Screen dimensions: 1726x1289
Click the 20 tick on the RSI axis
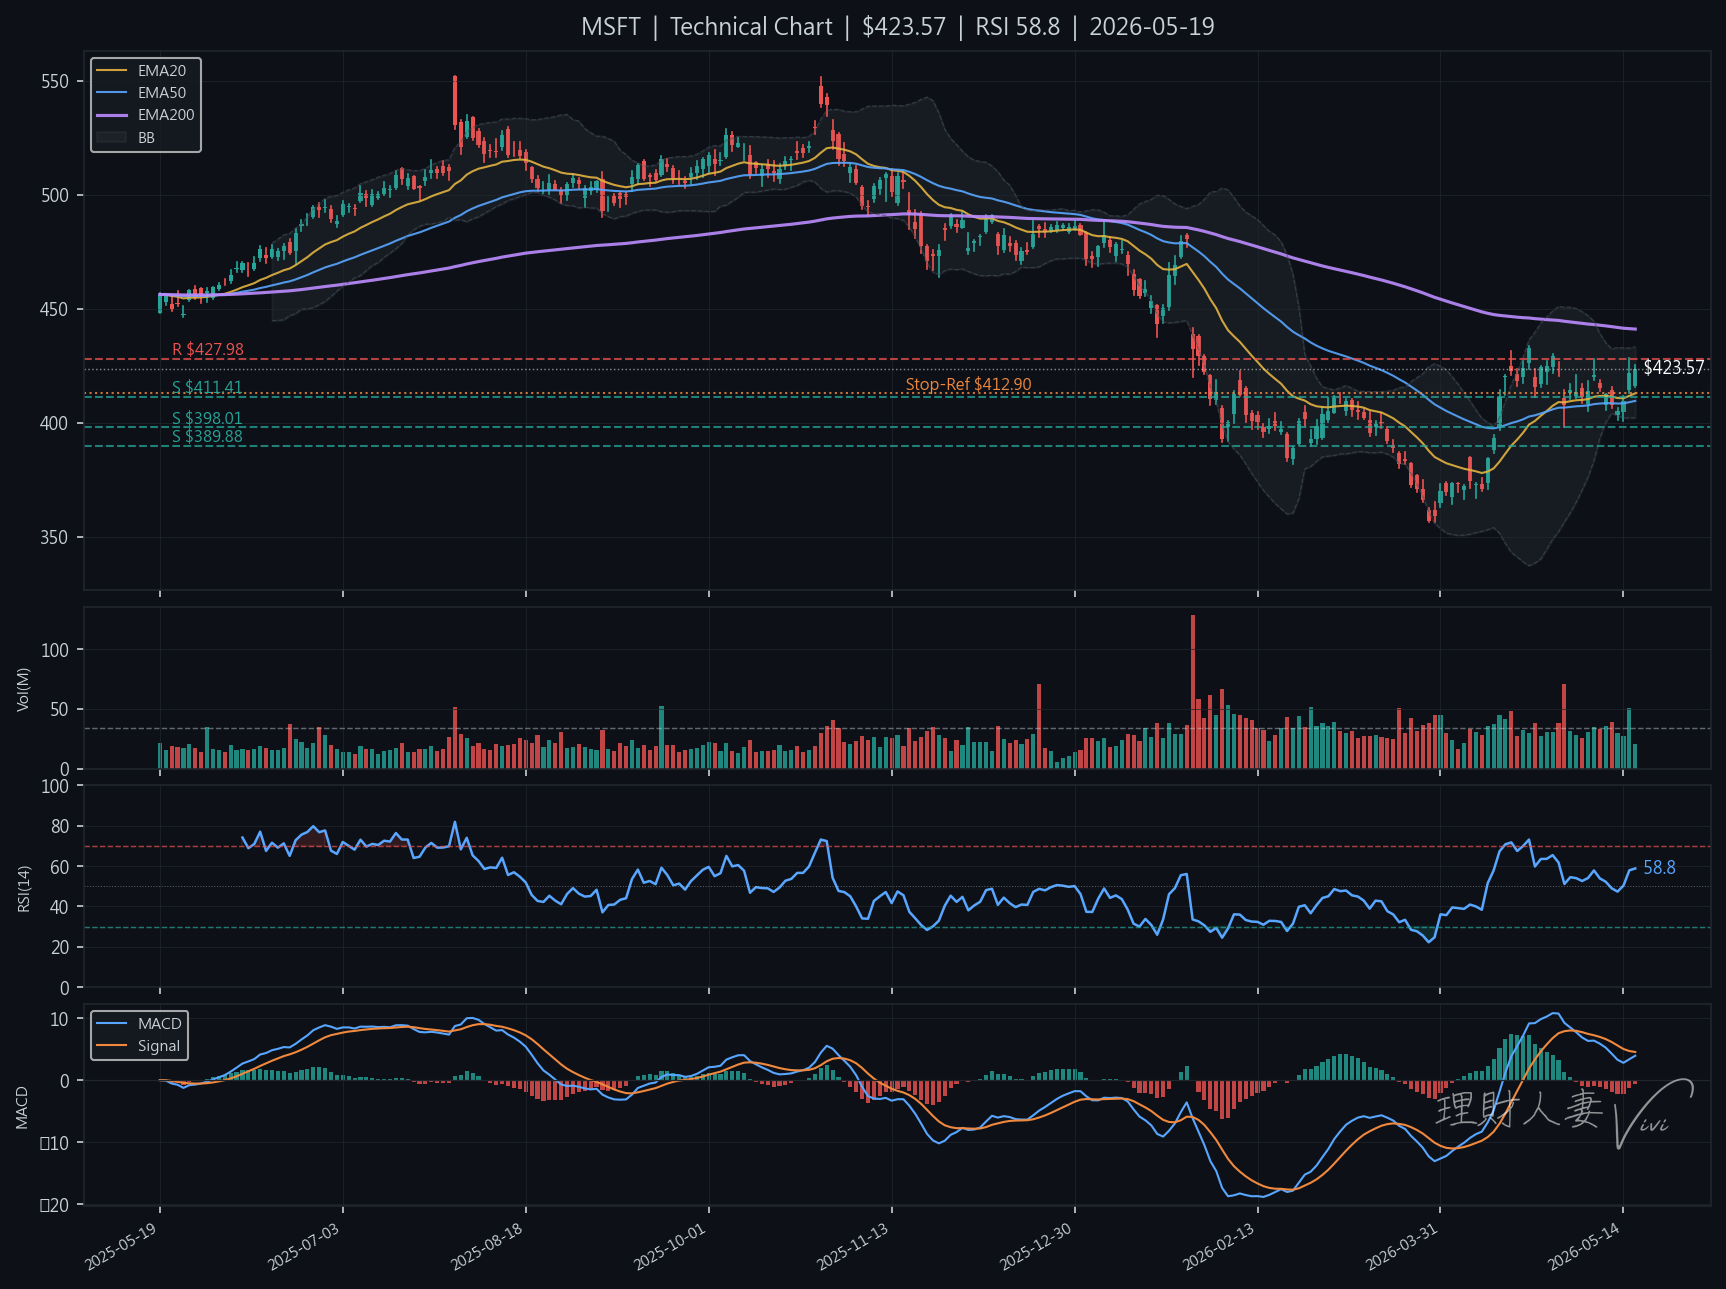point(60,948)
